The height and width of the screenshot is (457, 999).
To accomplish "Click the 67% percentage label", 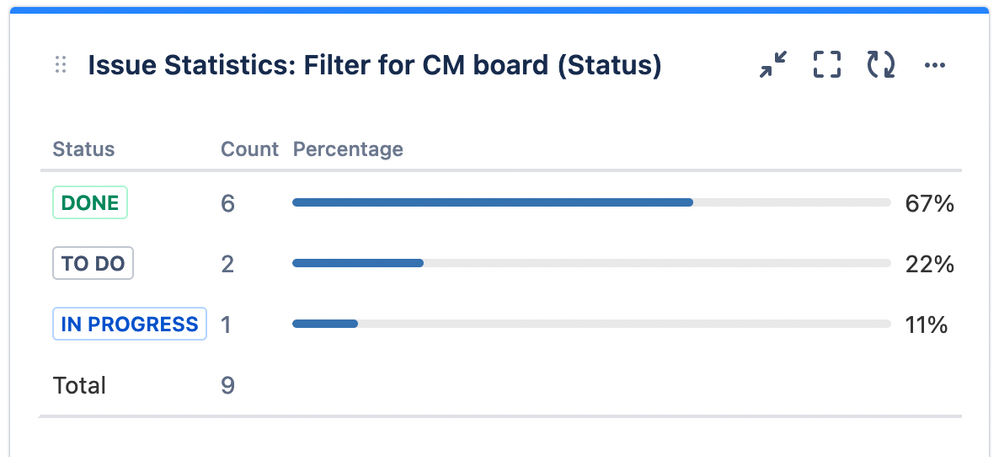I will tap(929, 203).
